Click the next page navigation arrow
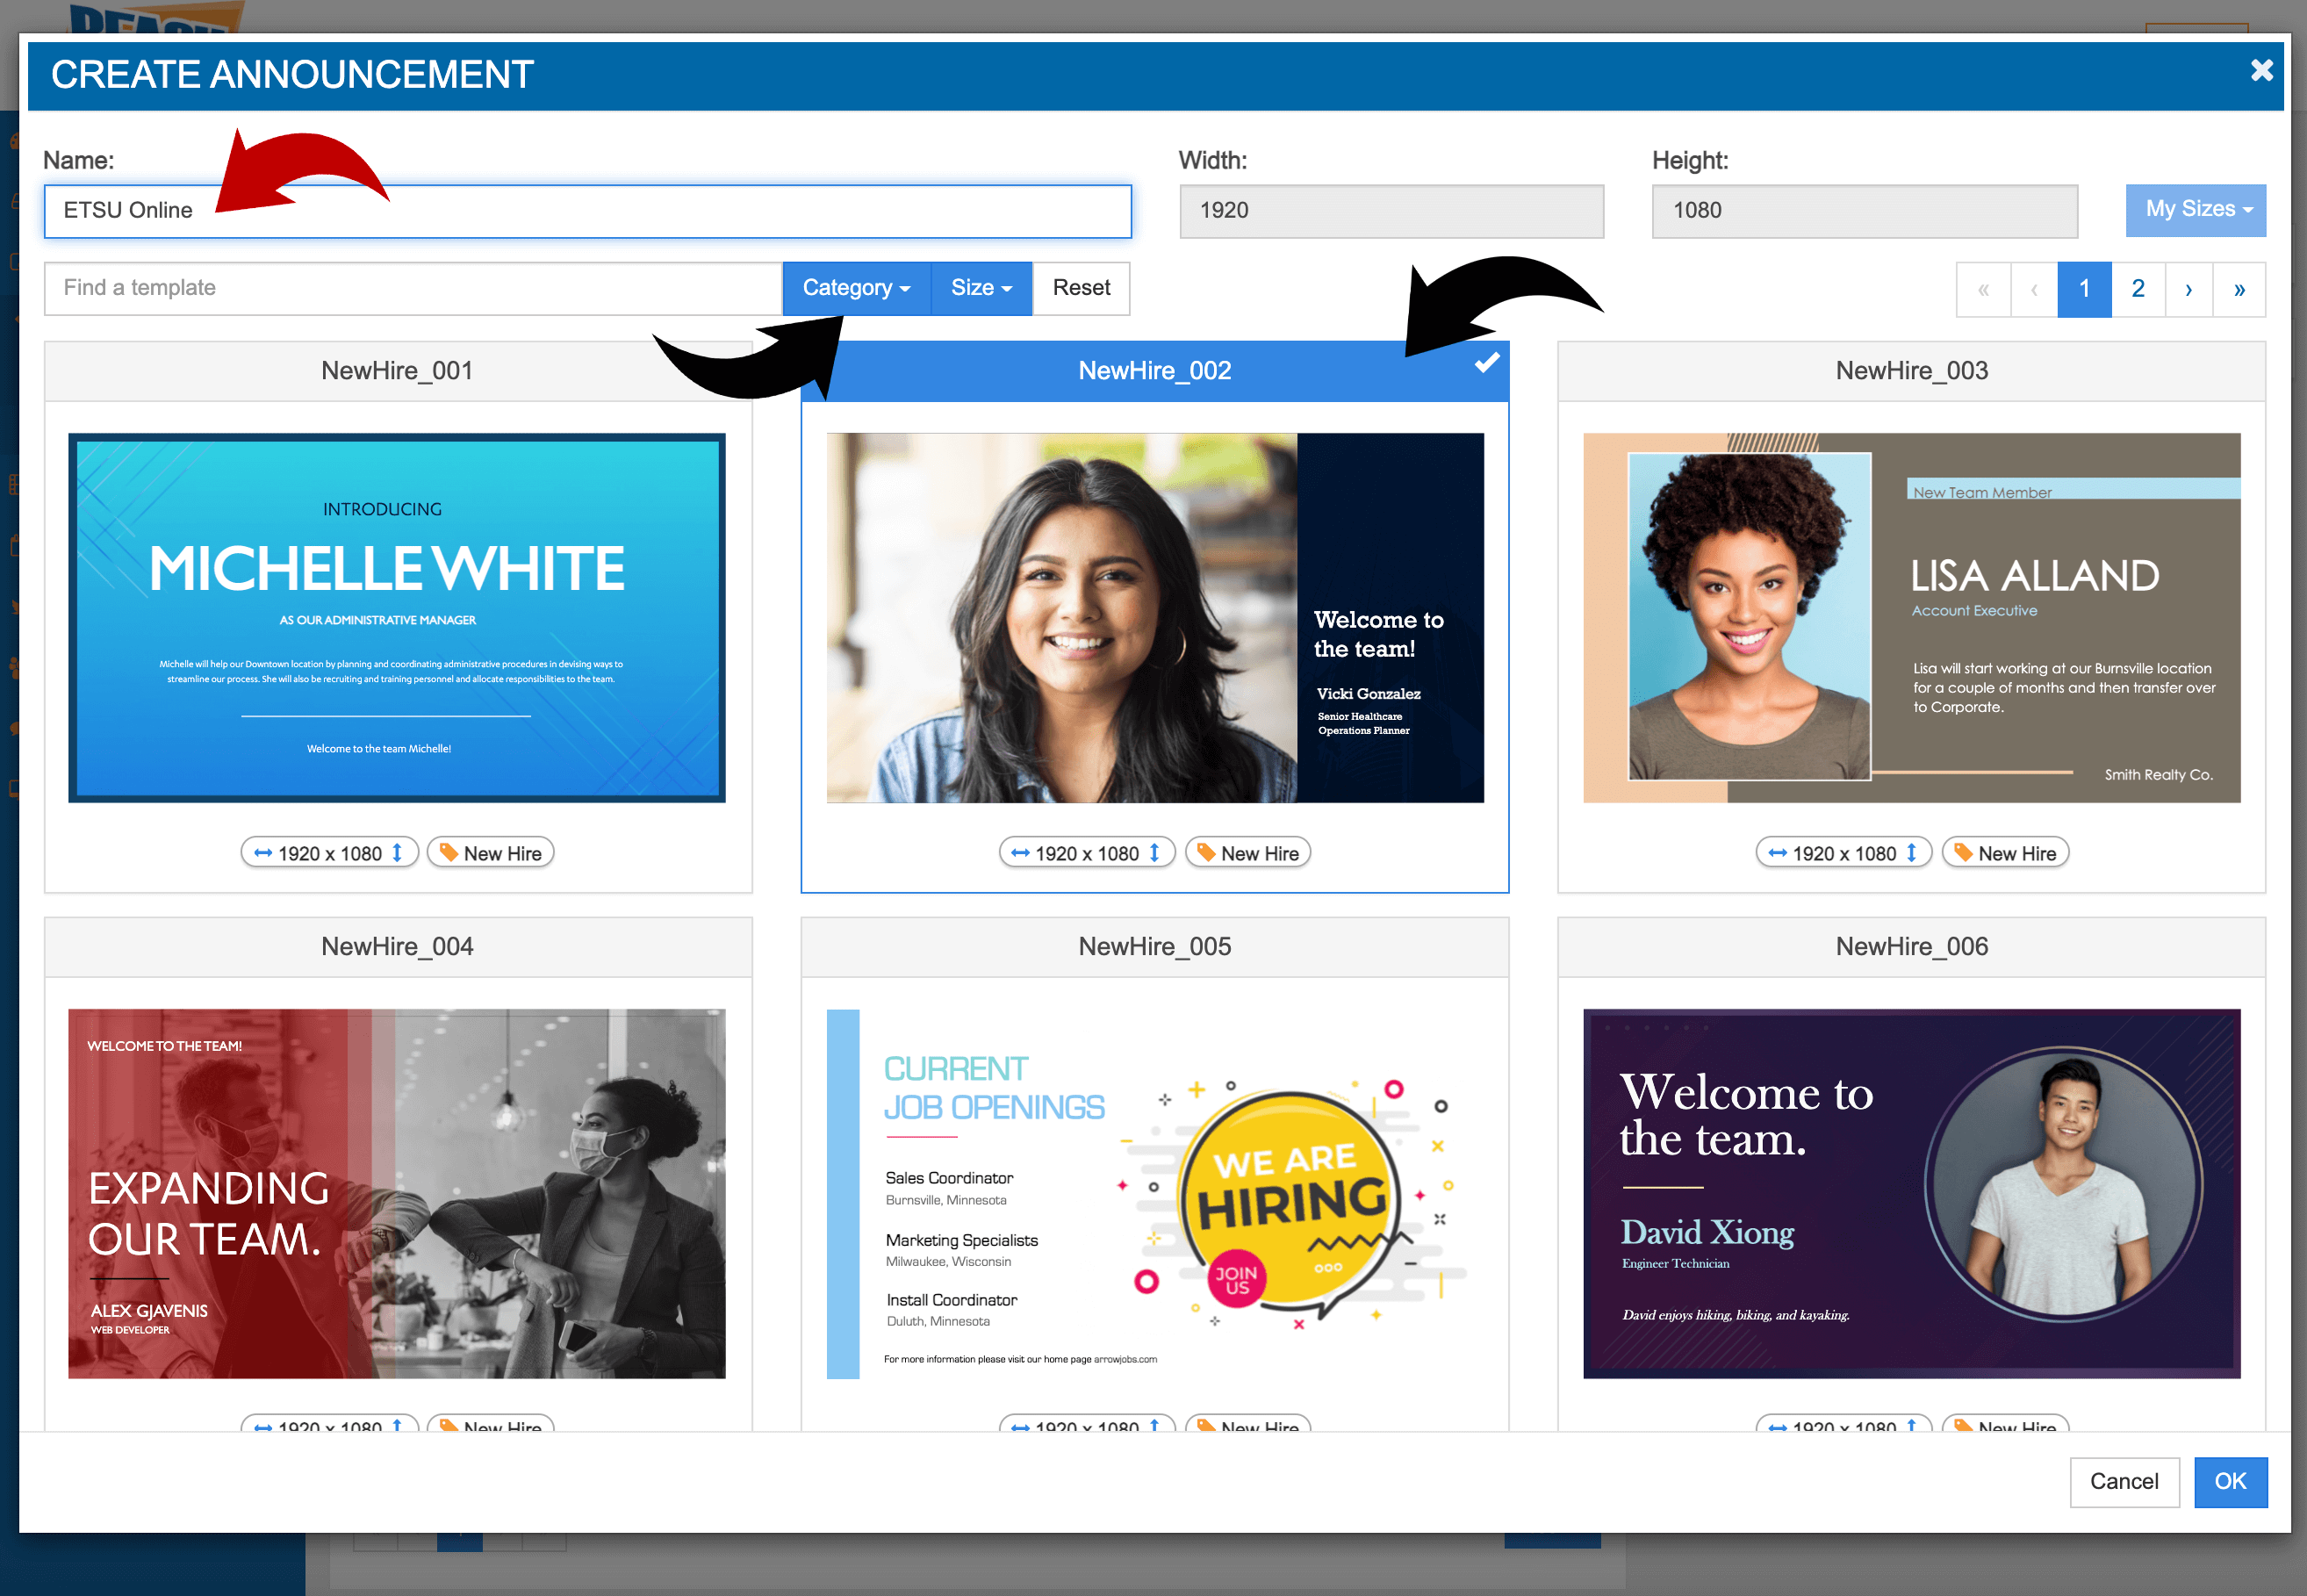2307x1596 pixels. pyautogui.click(x=2189, y=290)
